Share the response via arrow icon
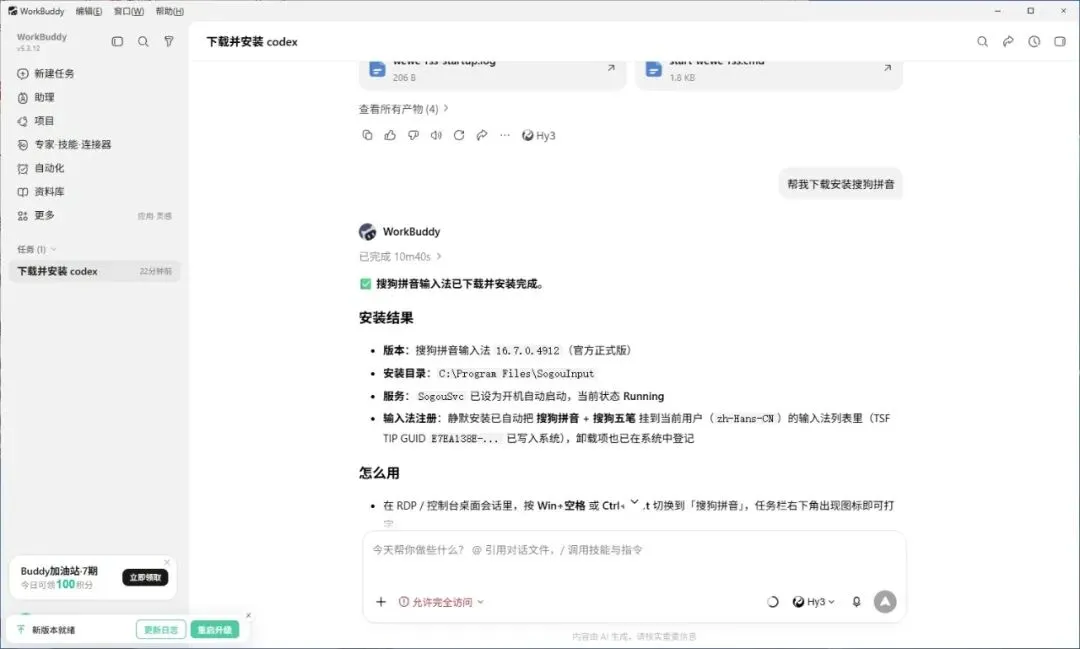 pos(482,135)
